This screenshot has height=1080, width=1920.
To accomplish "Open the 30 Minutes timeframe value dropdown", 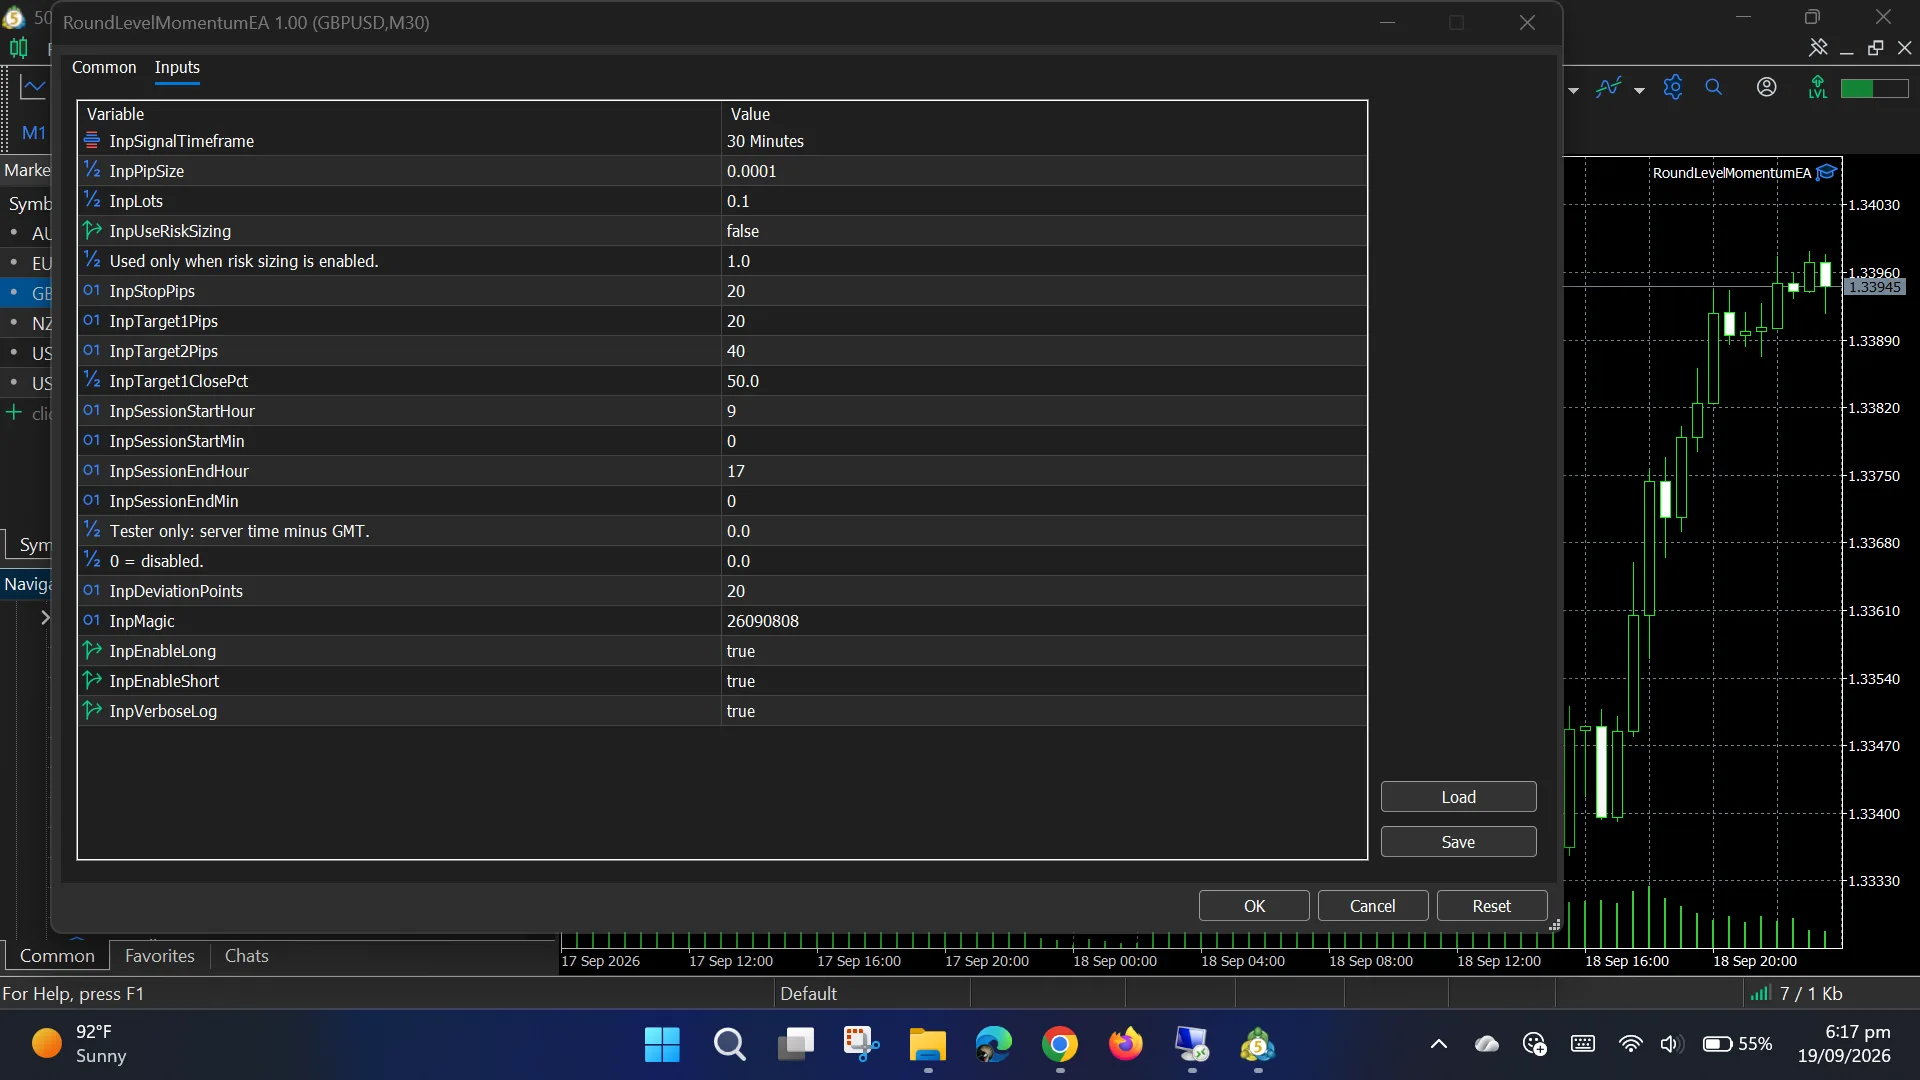I will [1044, 141].
